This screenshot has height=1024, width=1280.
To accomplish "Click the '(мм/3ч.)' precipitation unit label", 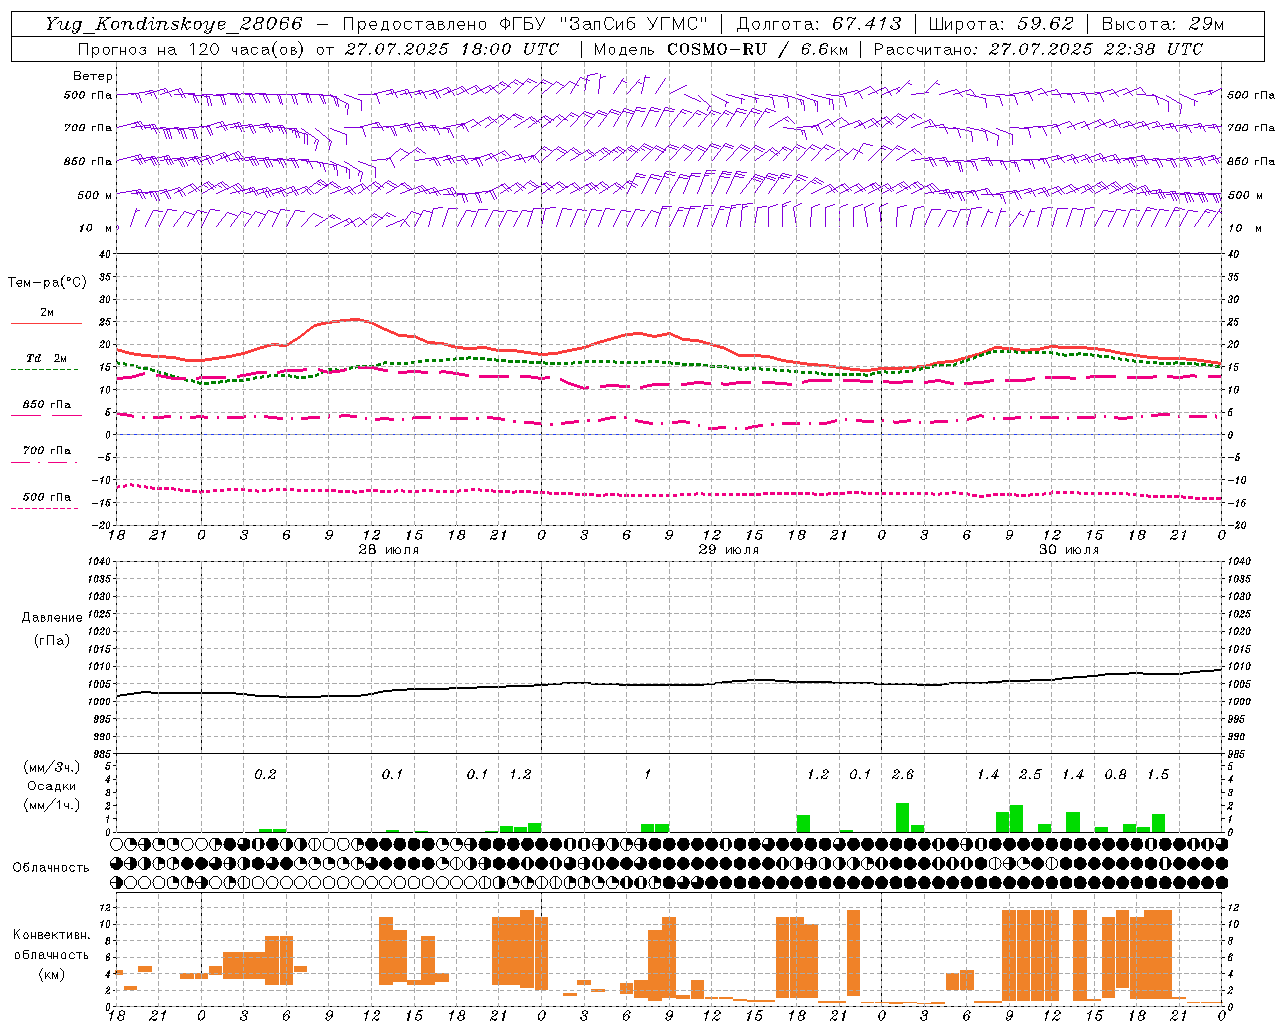I will pos(52,767).
